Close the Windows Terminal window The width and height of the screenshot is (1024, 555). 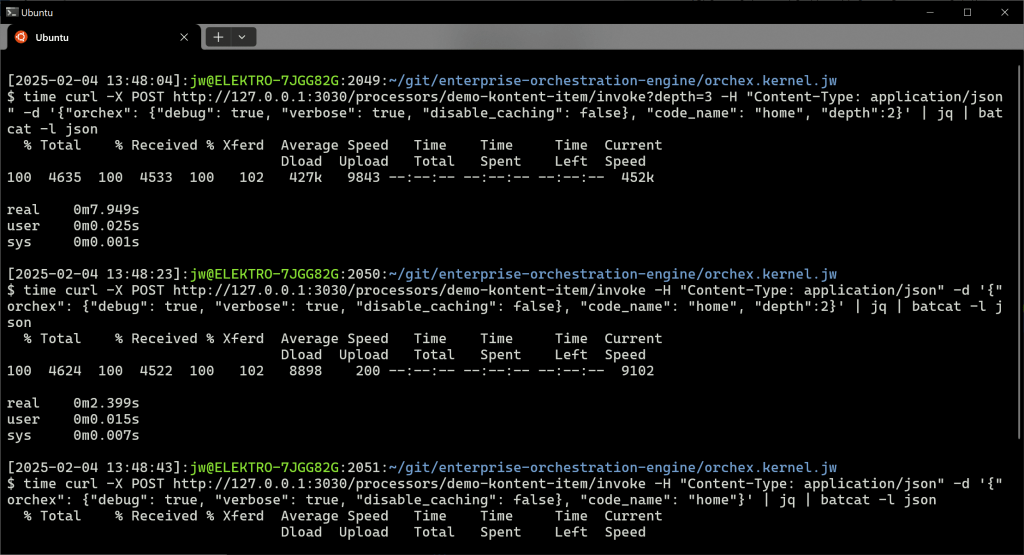[x=1004, y=11]
